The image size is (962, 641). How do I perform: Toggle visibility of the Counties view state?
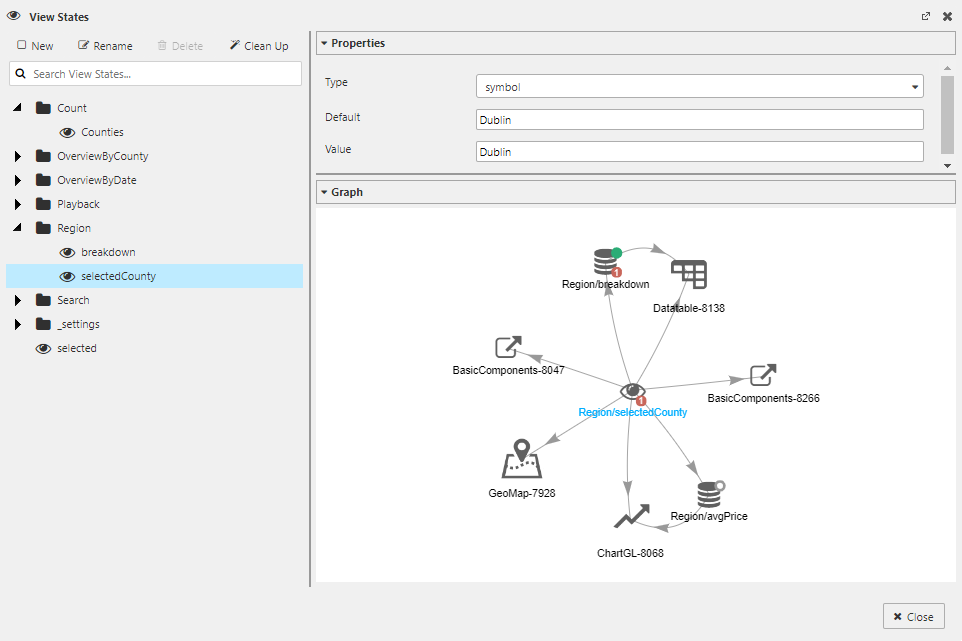66,131
